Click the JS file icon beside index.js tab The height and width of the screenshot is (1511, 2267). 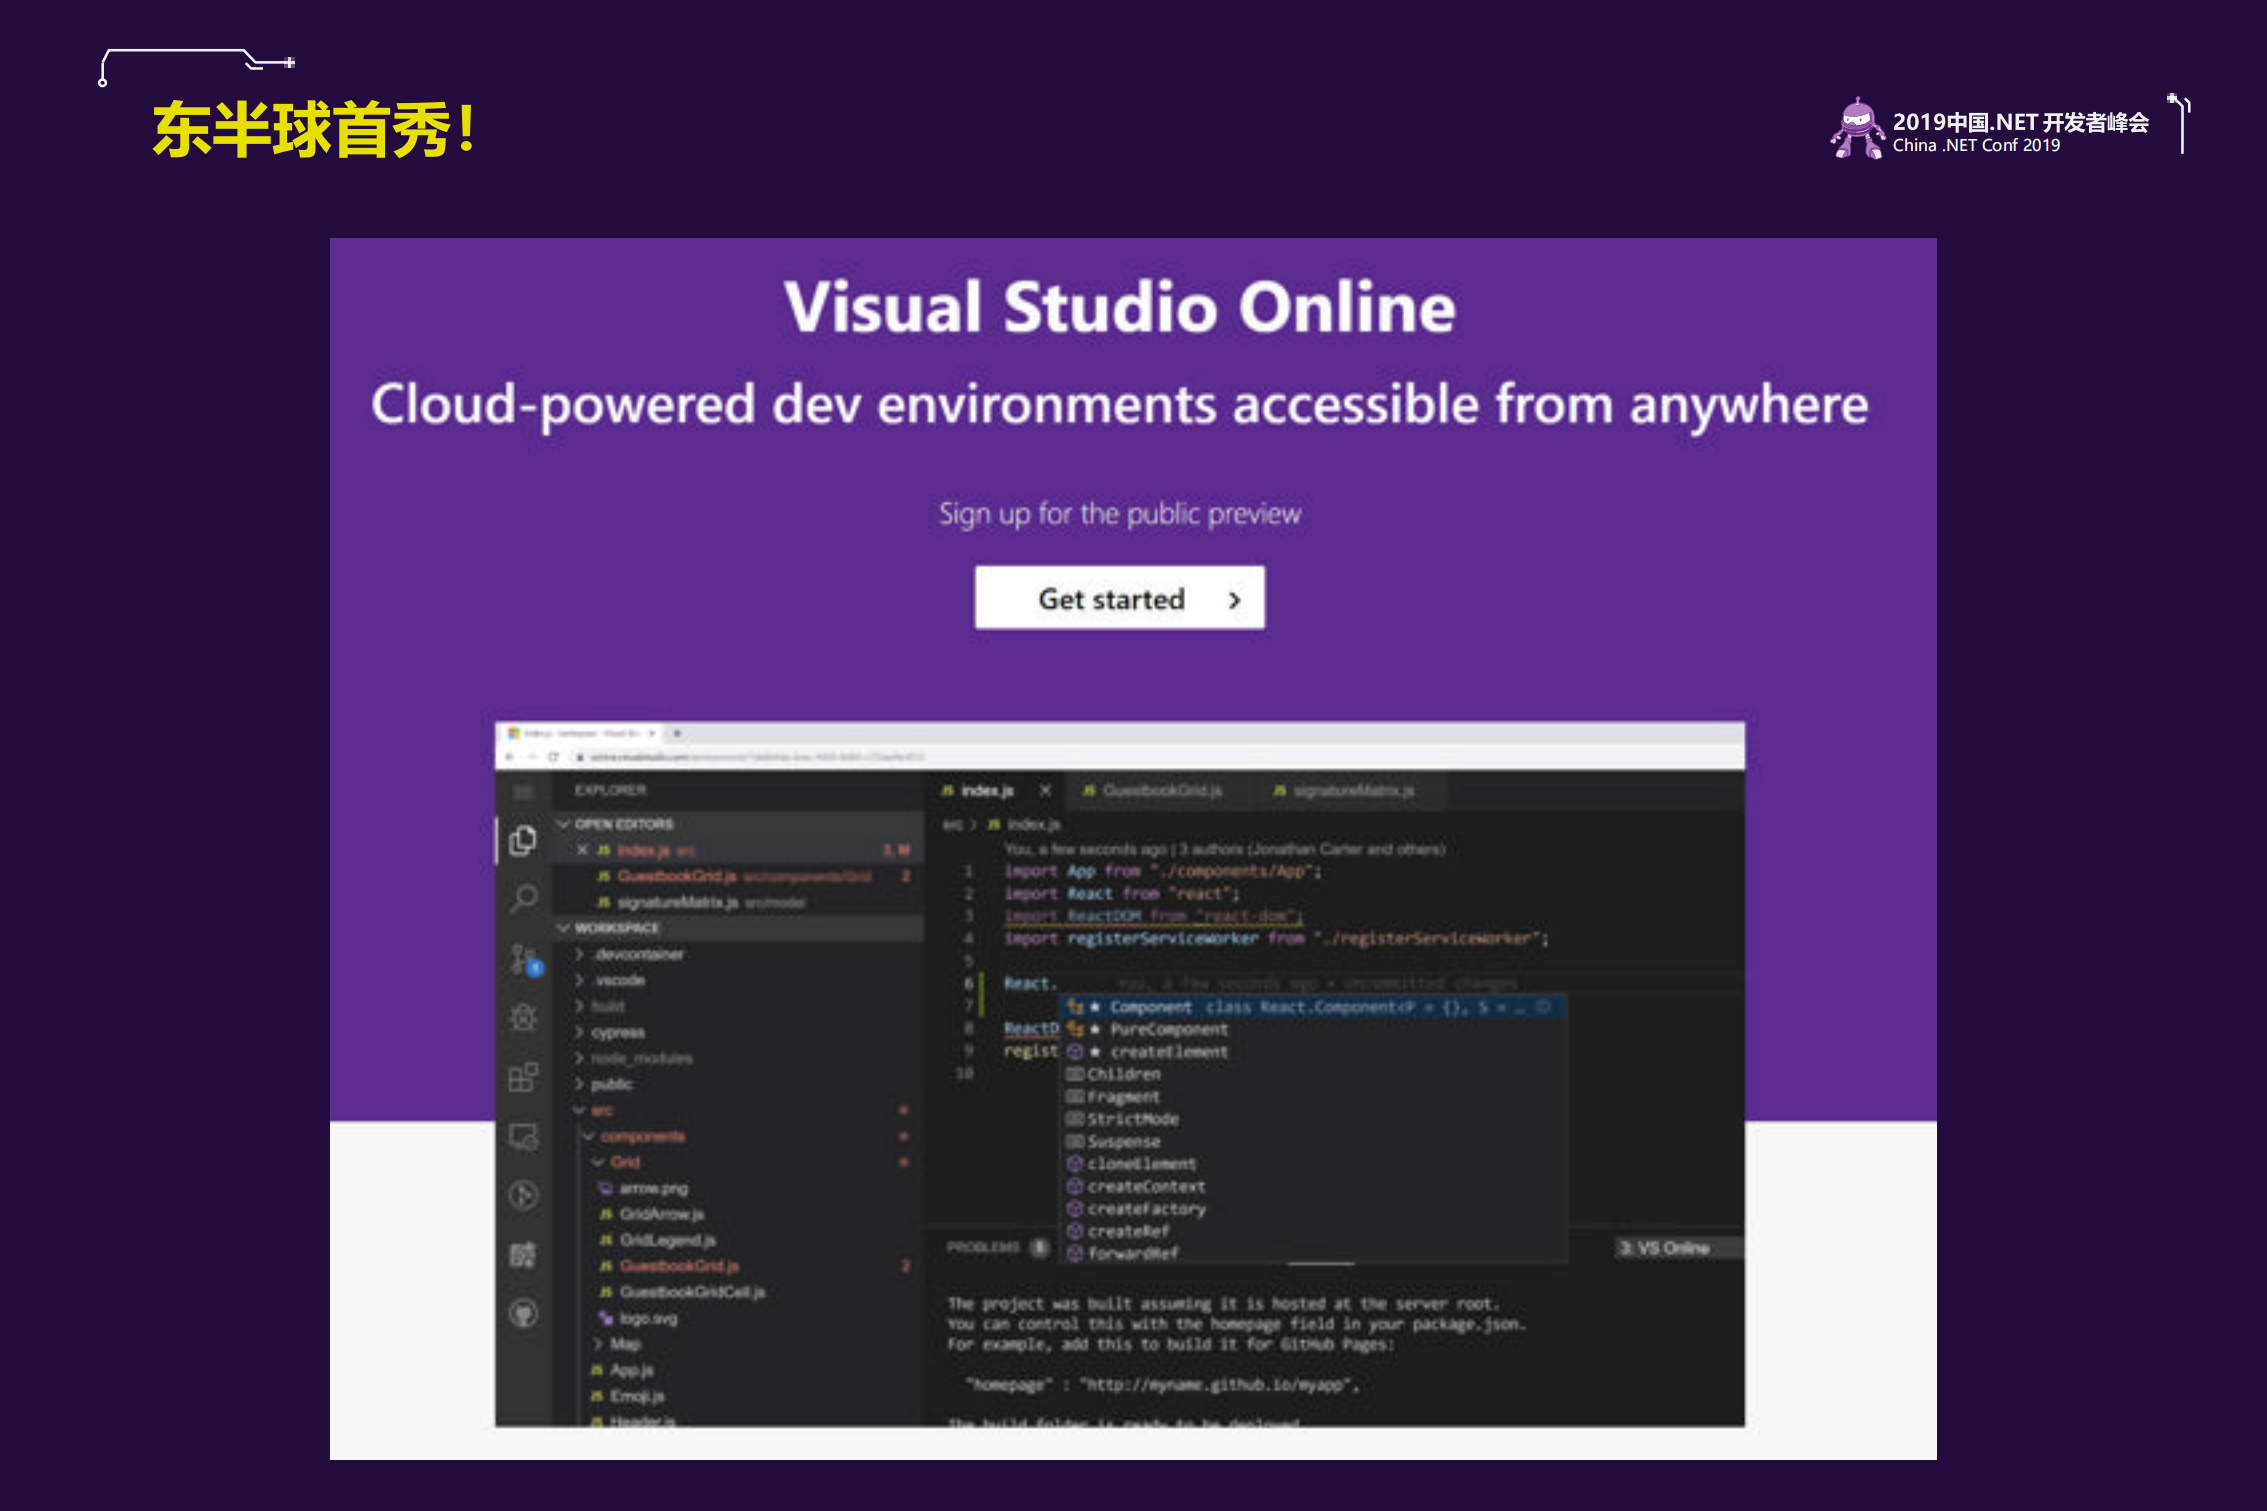[x=948, y=790]
